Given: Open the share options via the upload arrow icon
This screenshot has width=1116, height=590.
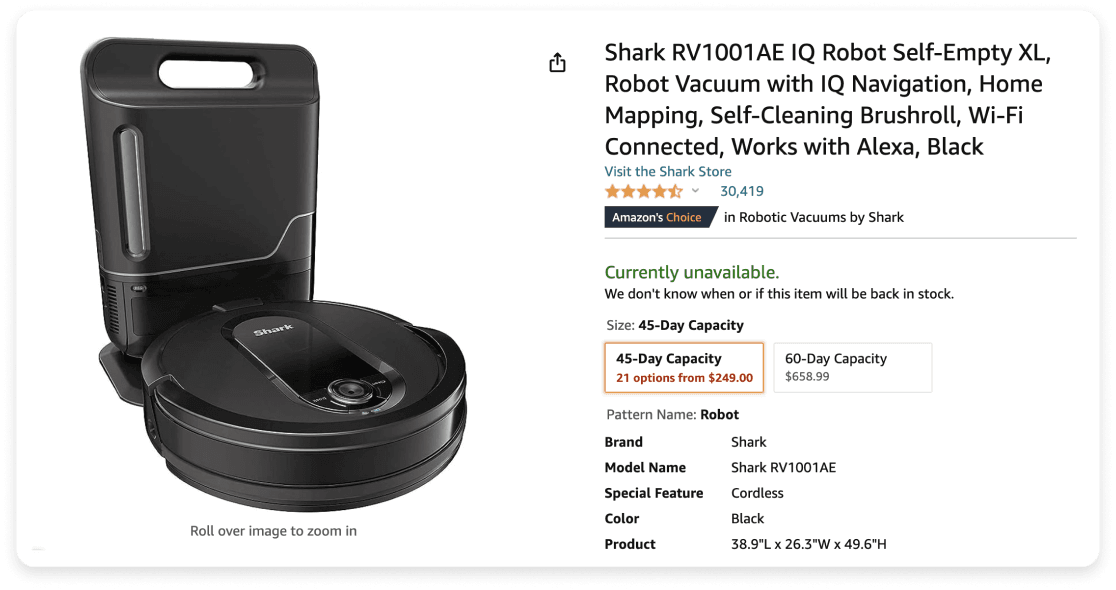Looking at the screenshot, I should point(557,62).
